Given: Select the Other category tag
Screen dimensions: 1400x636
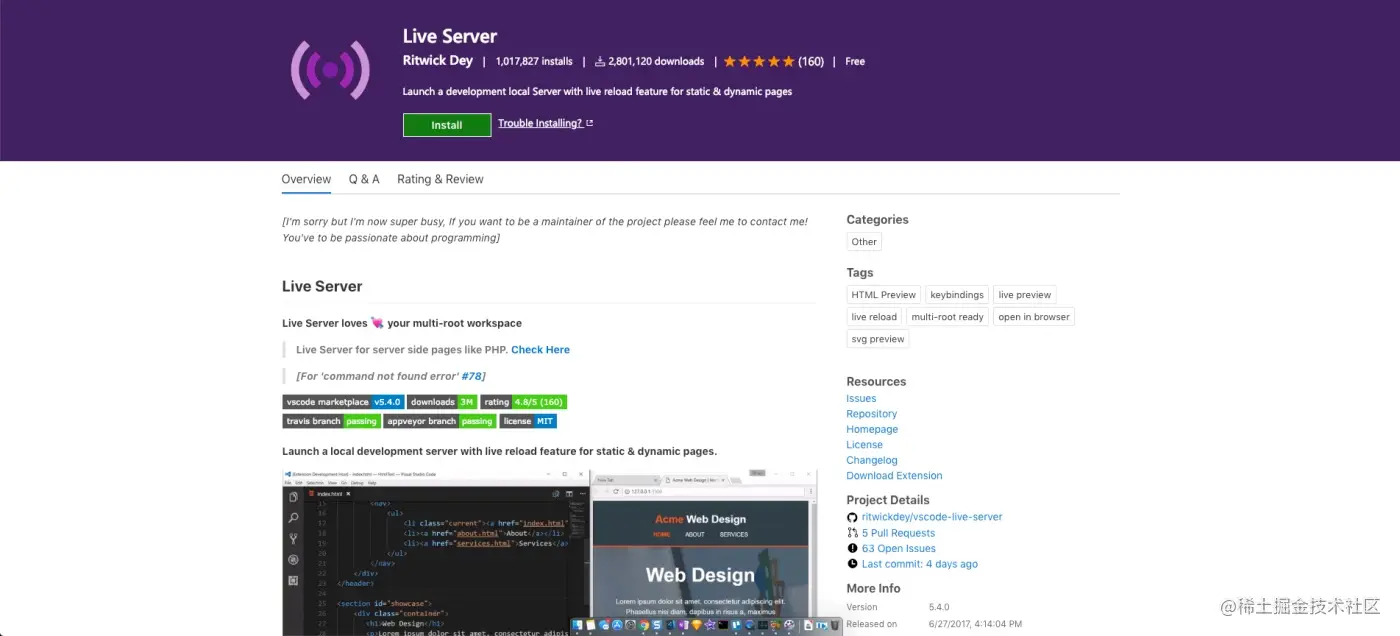Looking at the screenshot, I should click(864, 242).
